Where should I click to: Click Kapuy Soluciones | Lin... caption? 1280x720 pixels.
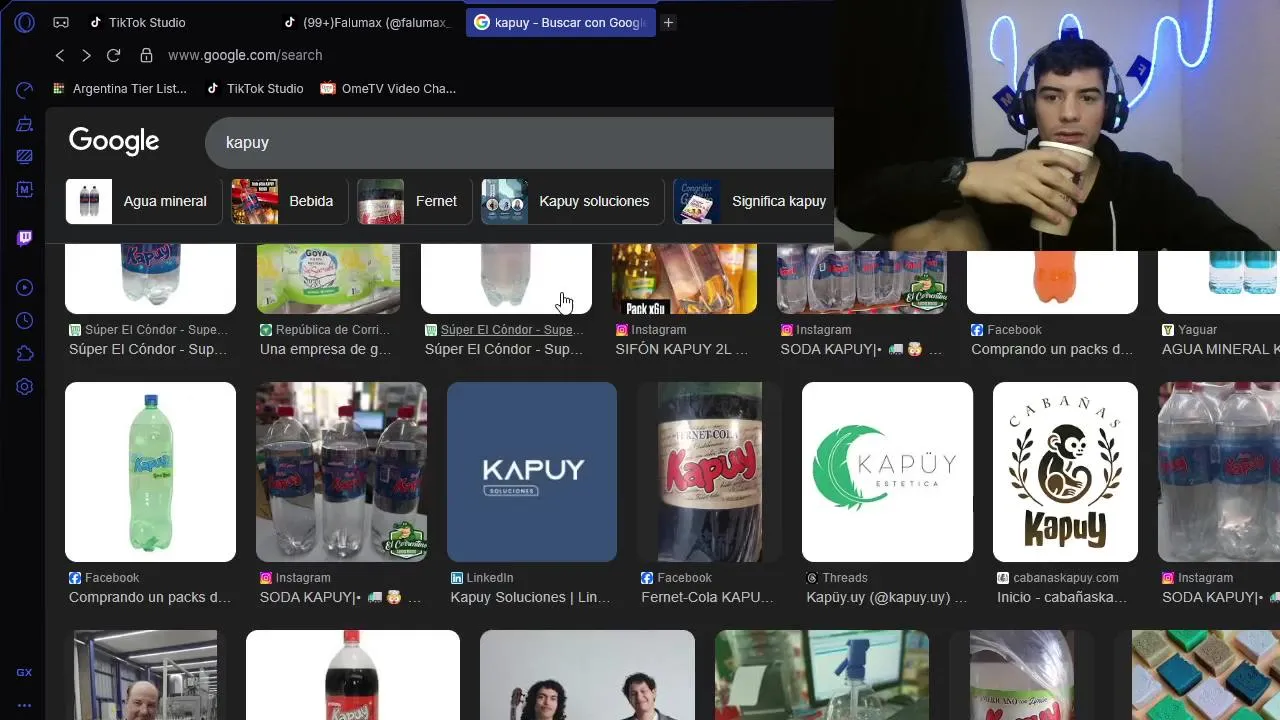530,597
